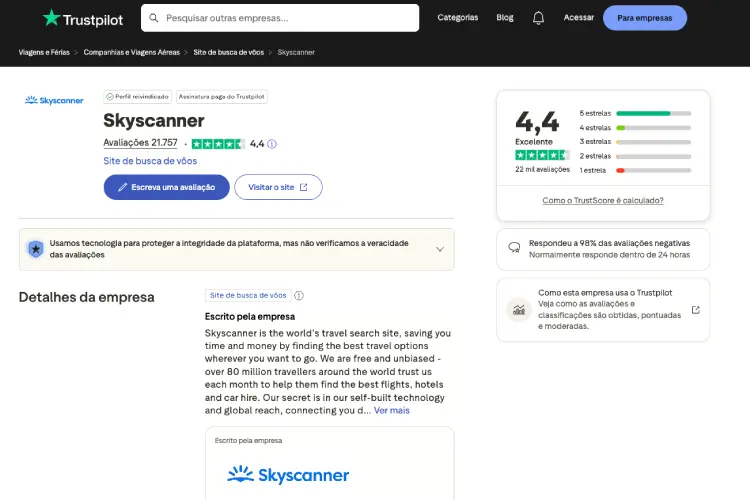Open Avaliações 21.757 link
The width and height of the screenshot is (750, 500).
[x=140, y=143]
